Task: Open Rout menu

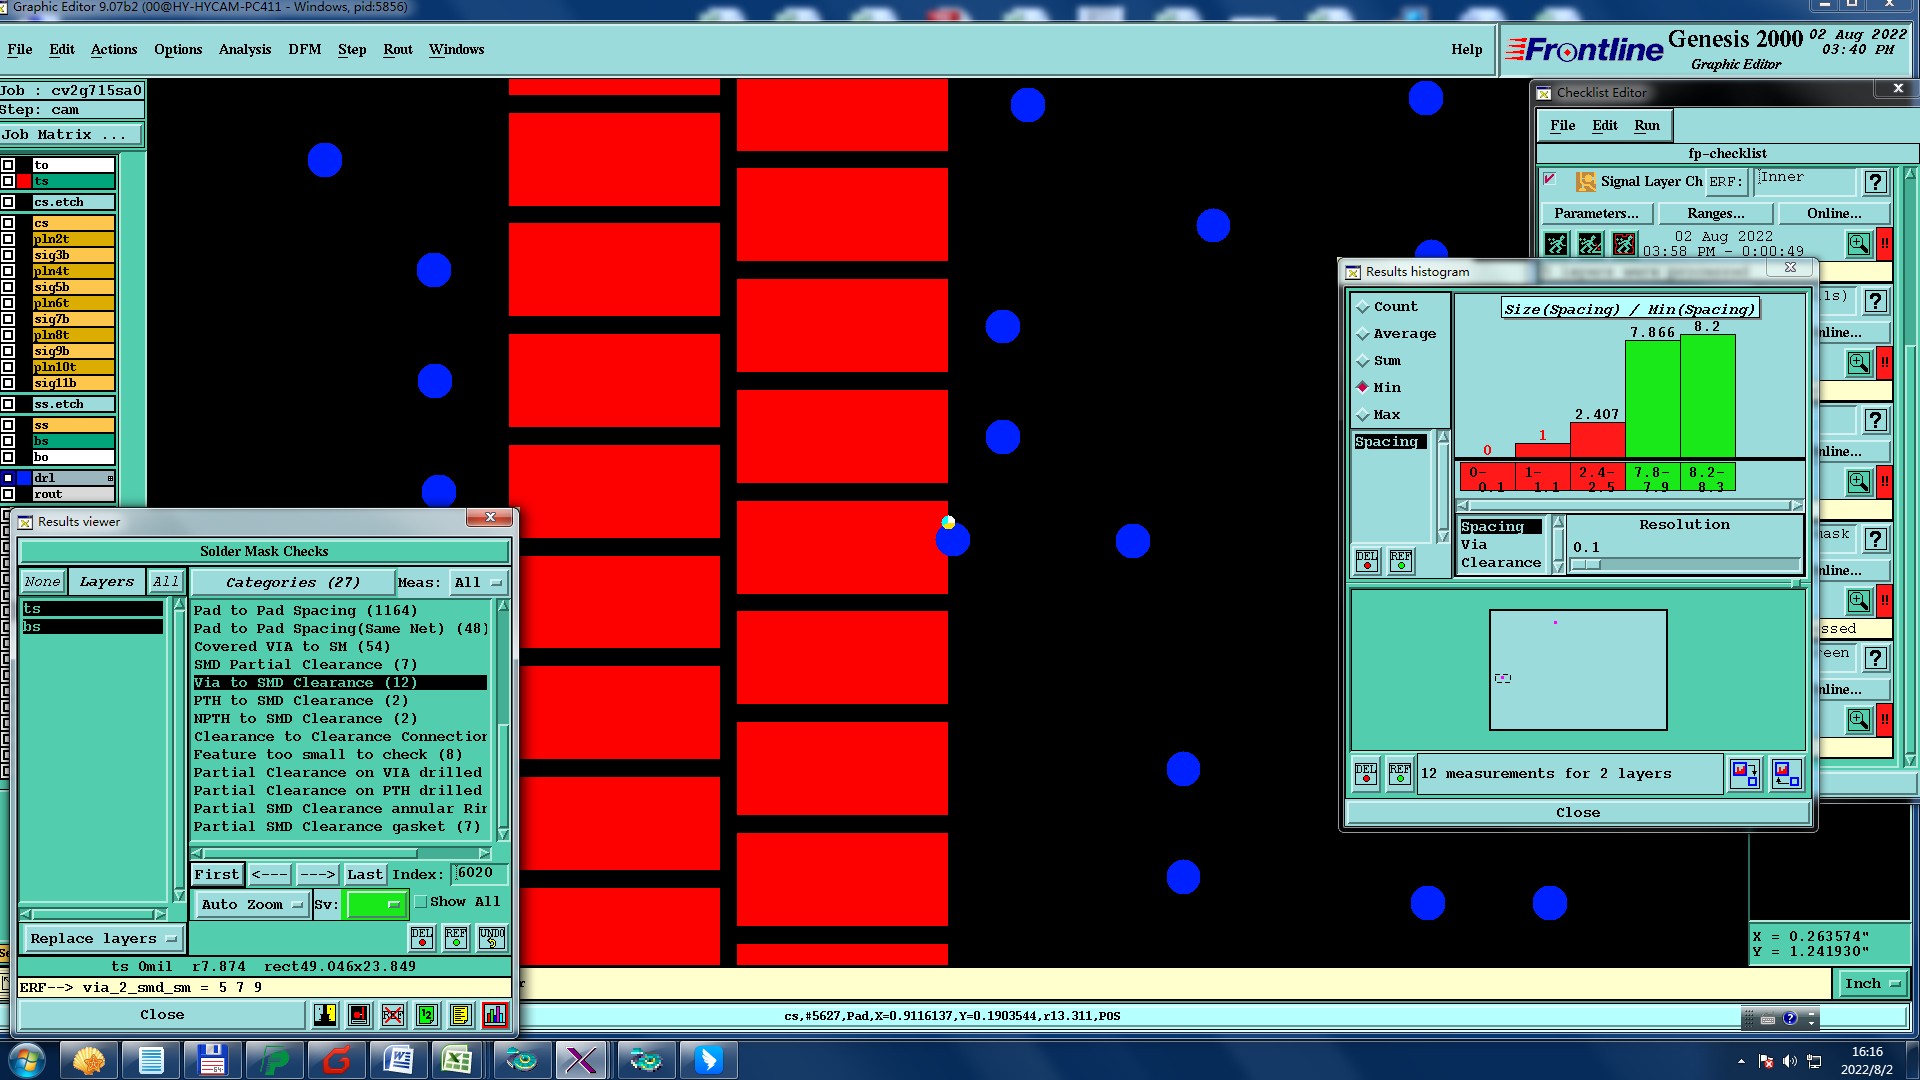Action: click(x=397, y=50)
